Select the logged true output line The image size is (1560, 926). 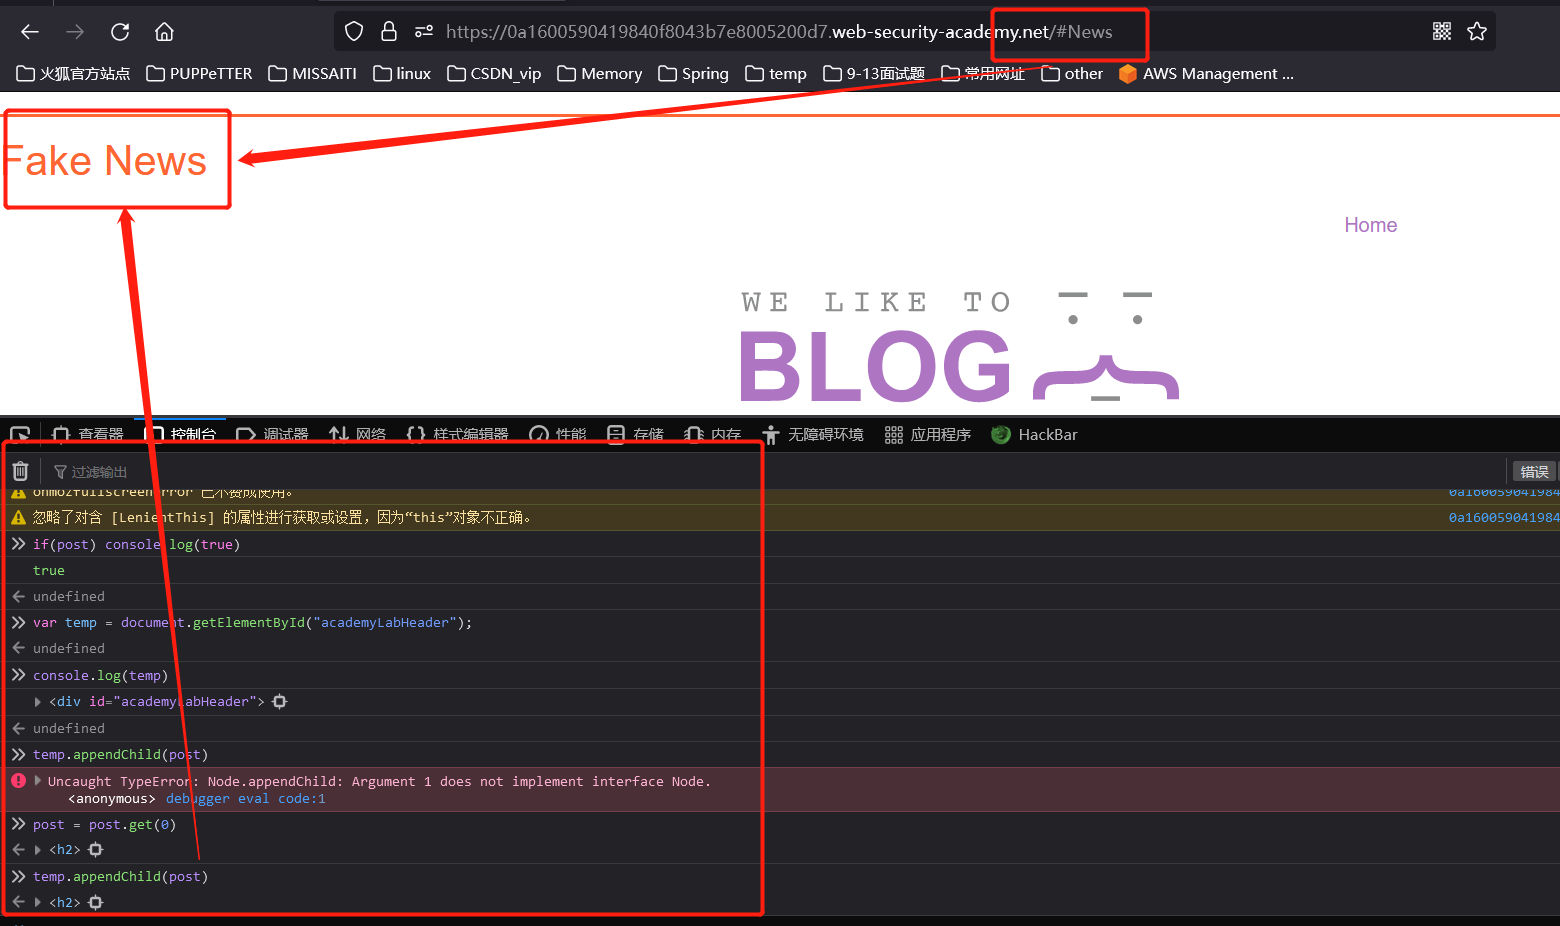(48, 571)
